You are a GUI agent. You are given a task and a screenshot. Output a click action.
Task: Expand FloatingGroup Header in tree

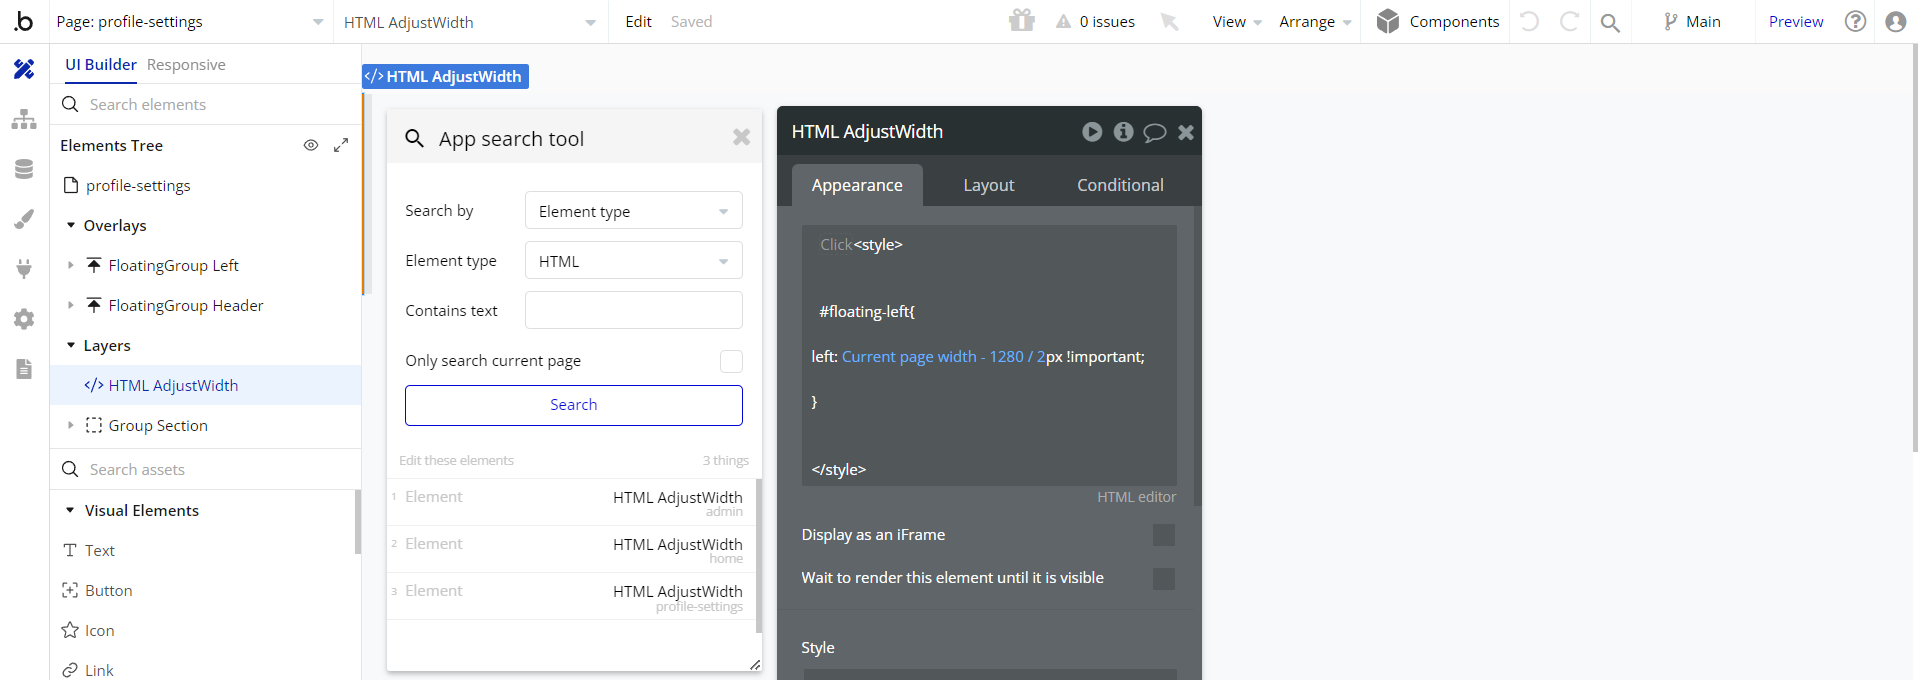(x=71, y=305)
